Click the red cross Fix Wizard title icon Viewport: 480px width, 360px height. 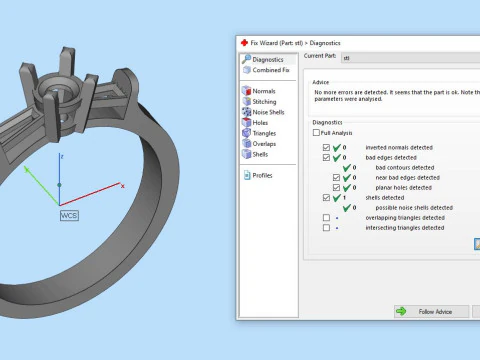(244, 43)
